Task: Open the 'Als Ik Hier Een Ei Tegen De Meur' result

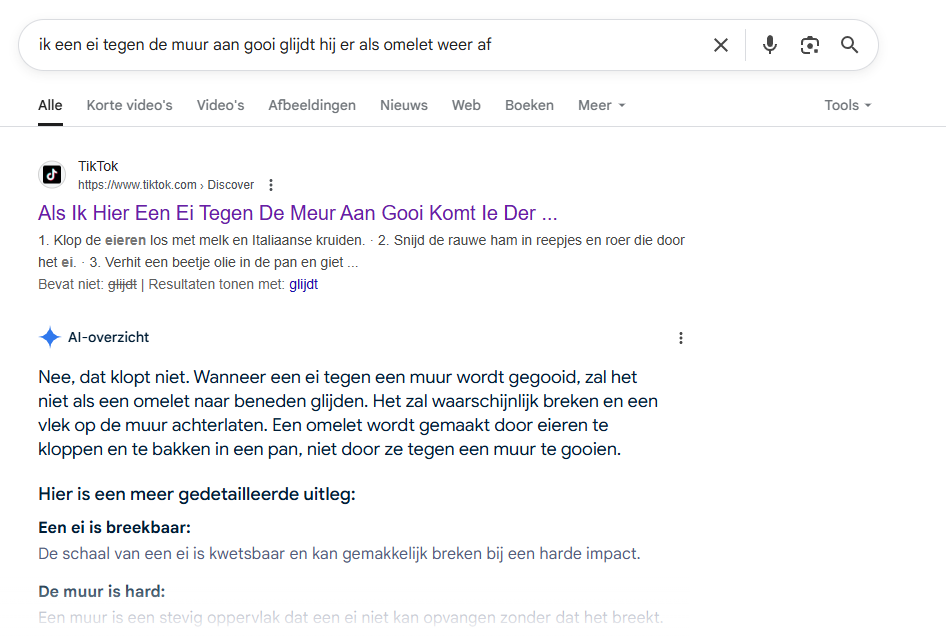Action: pos(297,213)
